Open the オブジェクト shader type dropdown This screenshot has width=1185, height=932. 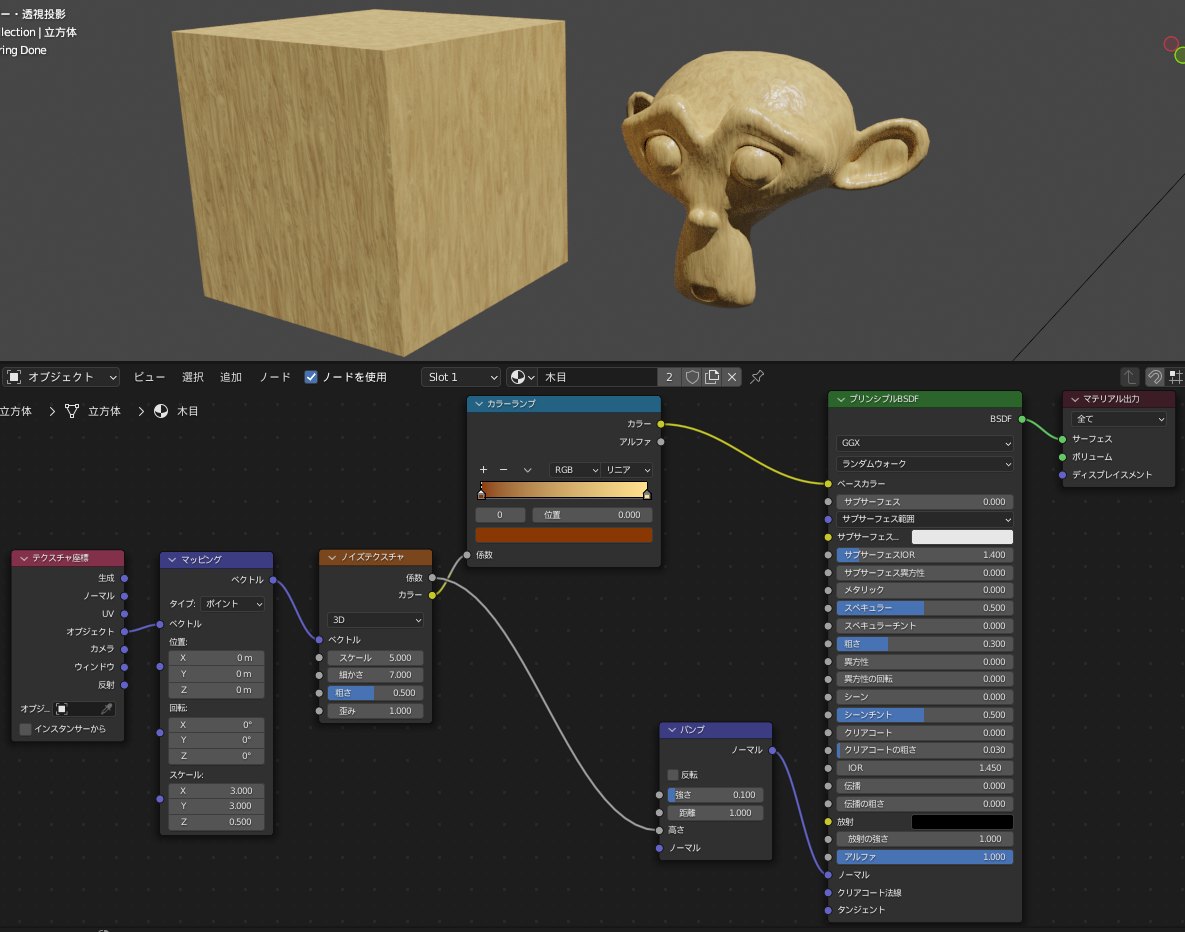(x=62, y=376)
